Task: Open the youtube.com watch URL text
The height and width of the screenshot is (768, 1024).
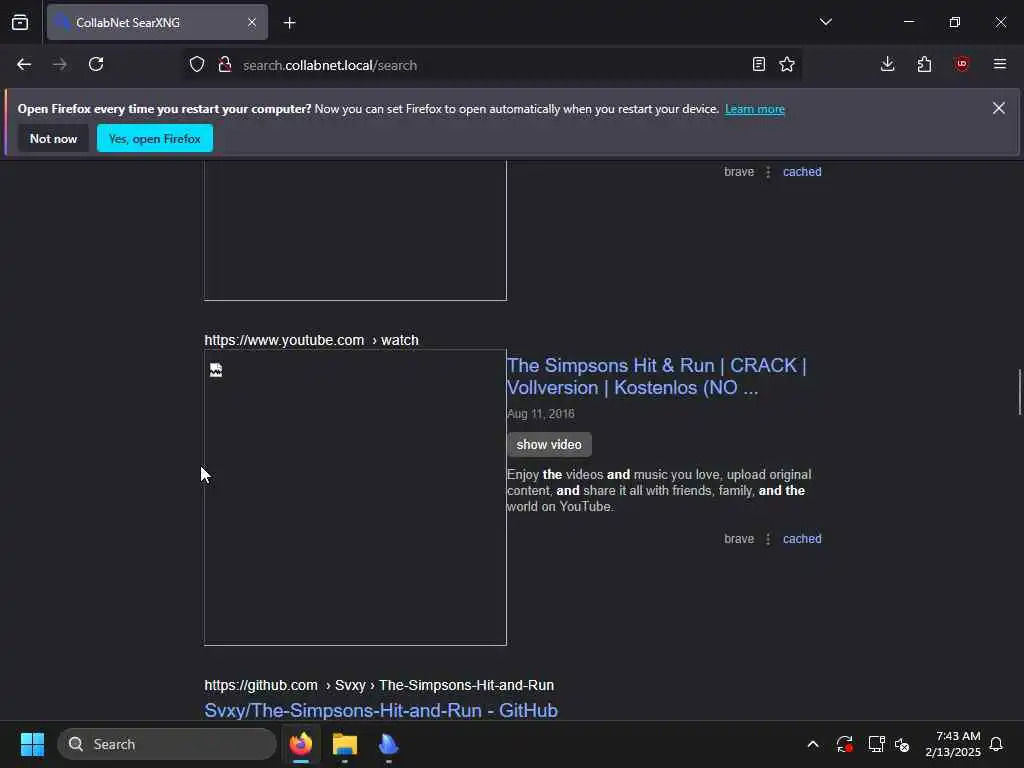Action: coord(311,340)
